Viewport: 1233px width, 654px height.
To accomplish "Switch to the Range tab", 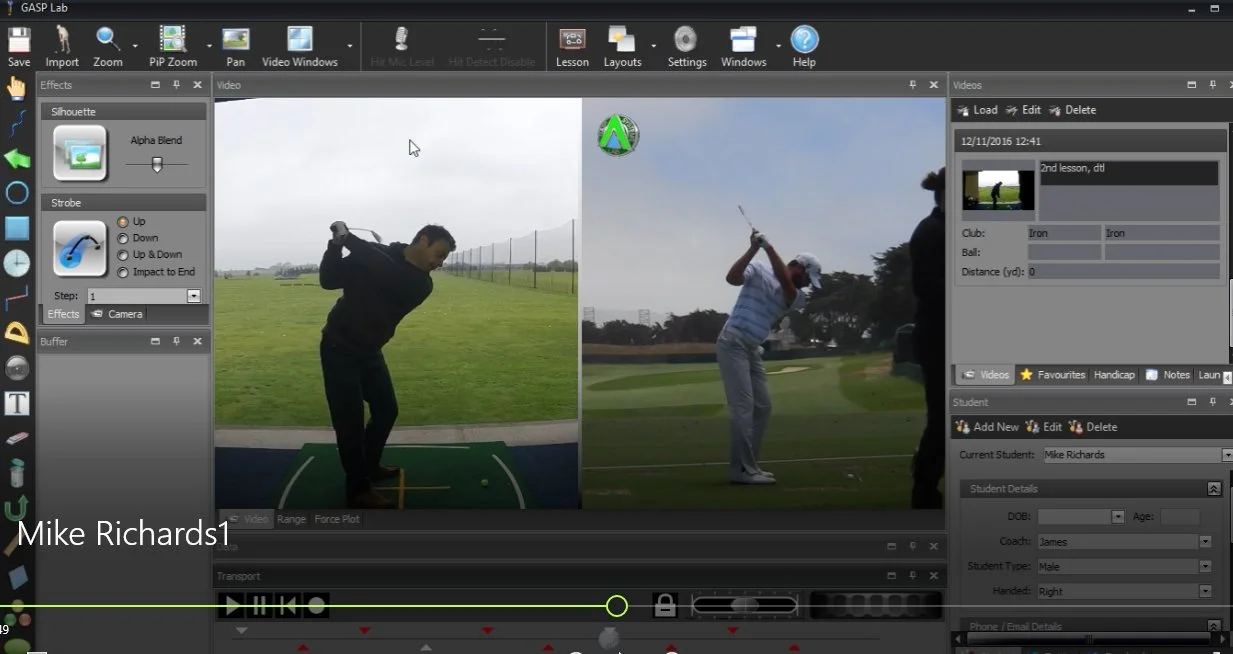I will pyautogui.click(x=291, y=519).
